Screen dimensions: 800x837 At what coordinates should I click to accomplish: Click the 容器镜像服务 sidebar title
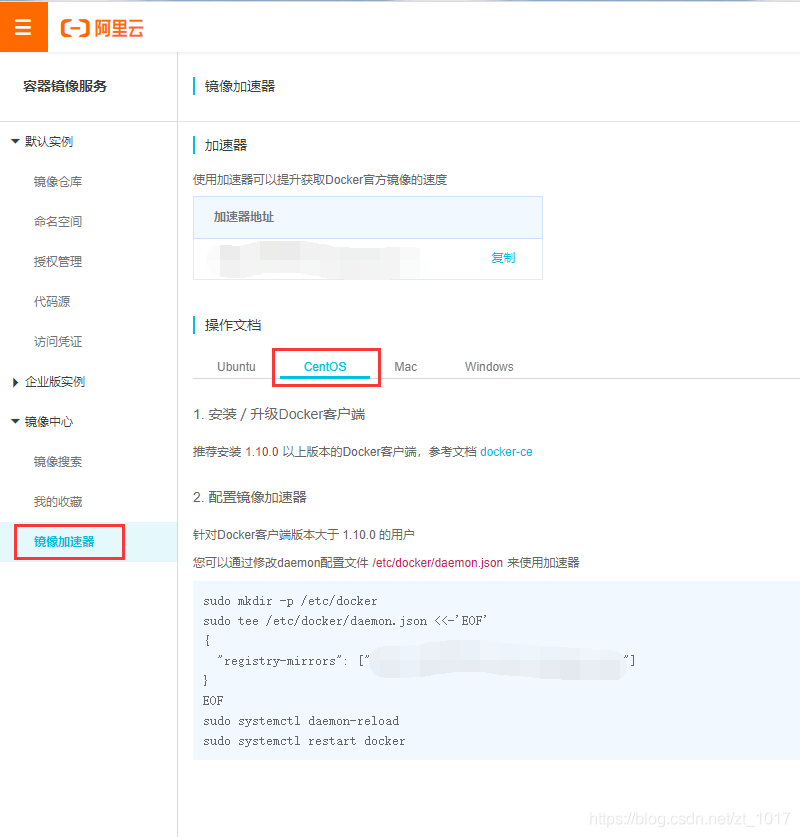(x=65, y=86)
